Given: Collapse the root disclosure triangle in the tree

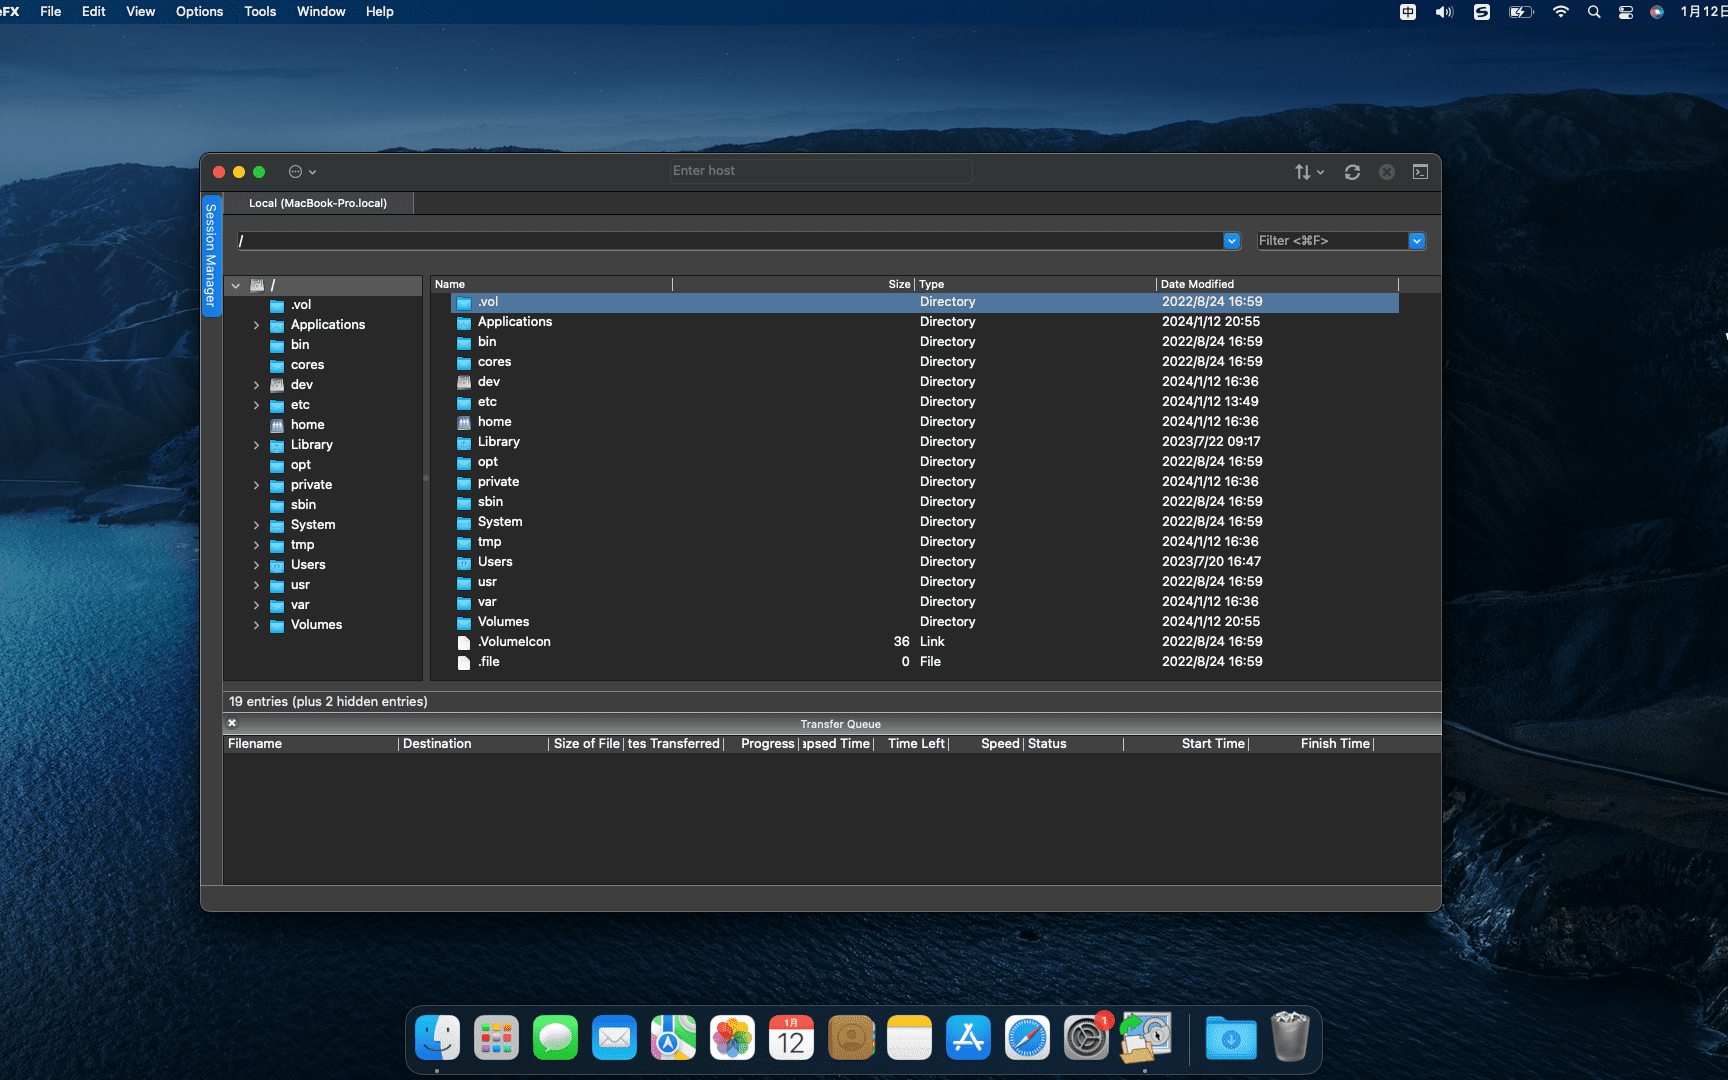Looking at the screenshot, I should coord(236,285).
